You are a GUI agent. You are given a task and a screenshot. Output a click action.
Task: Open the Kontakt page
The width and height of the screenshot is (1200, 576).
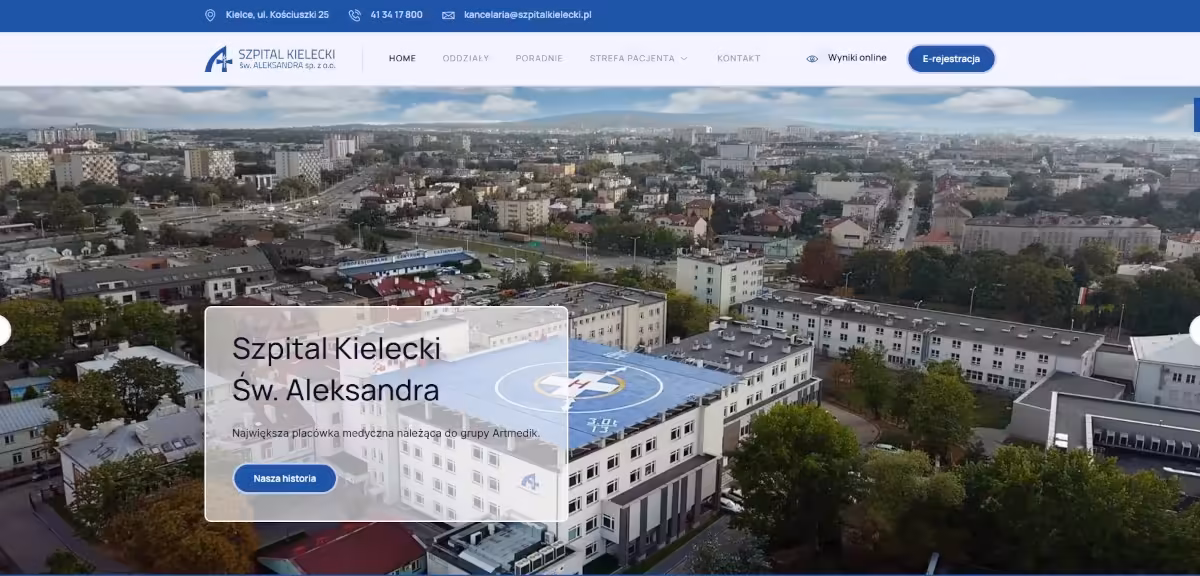[x=738, y=59]
